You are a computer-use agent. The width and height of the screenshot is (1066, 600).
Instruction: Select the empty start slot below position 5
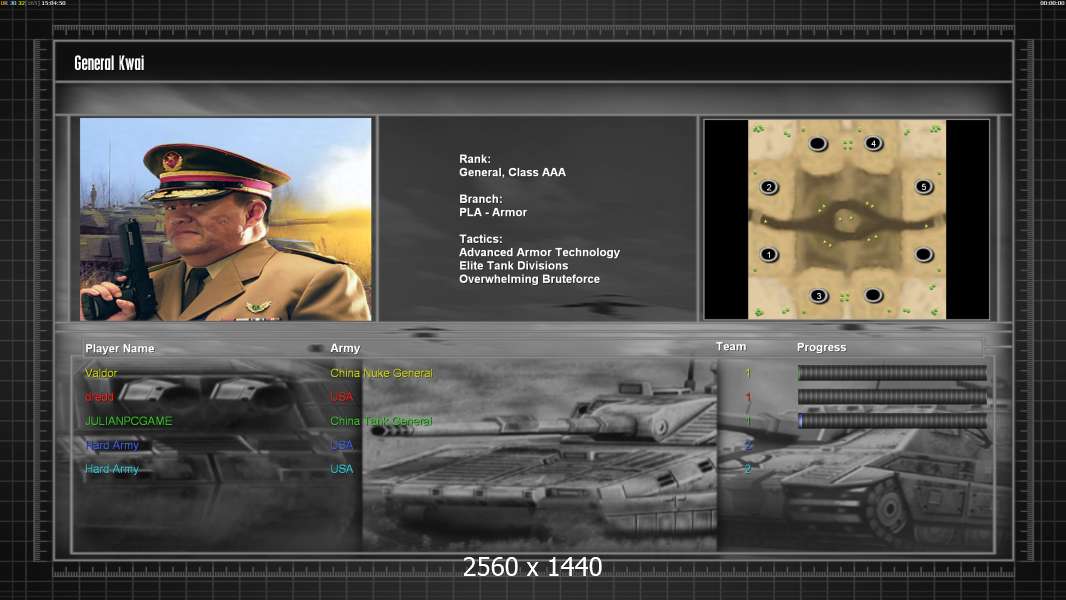click(923, 255)
